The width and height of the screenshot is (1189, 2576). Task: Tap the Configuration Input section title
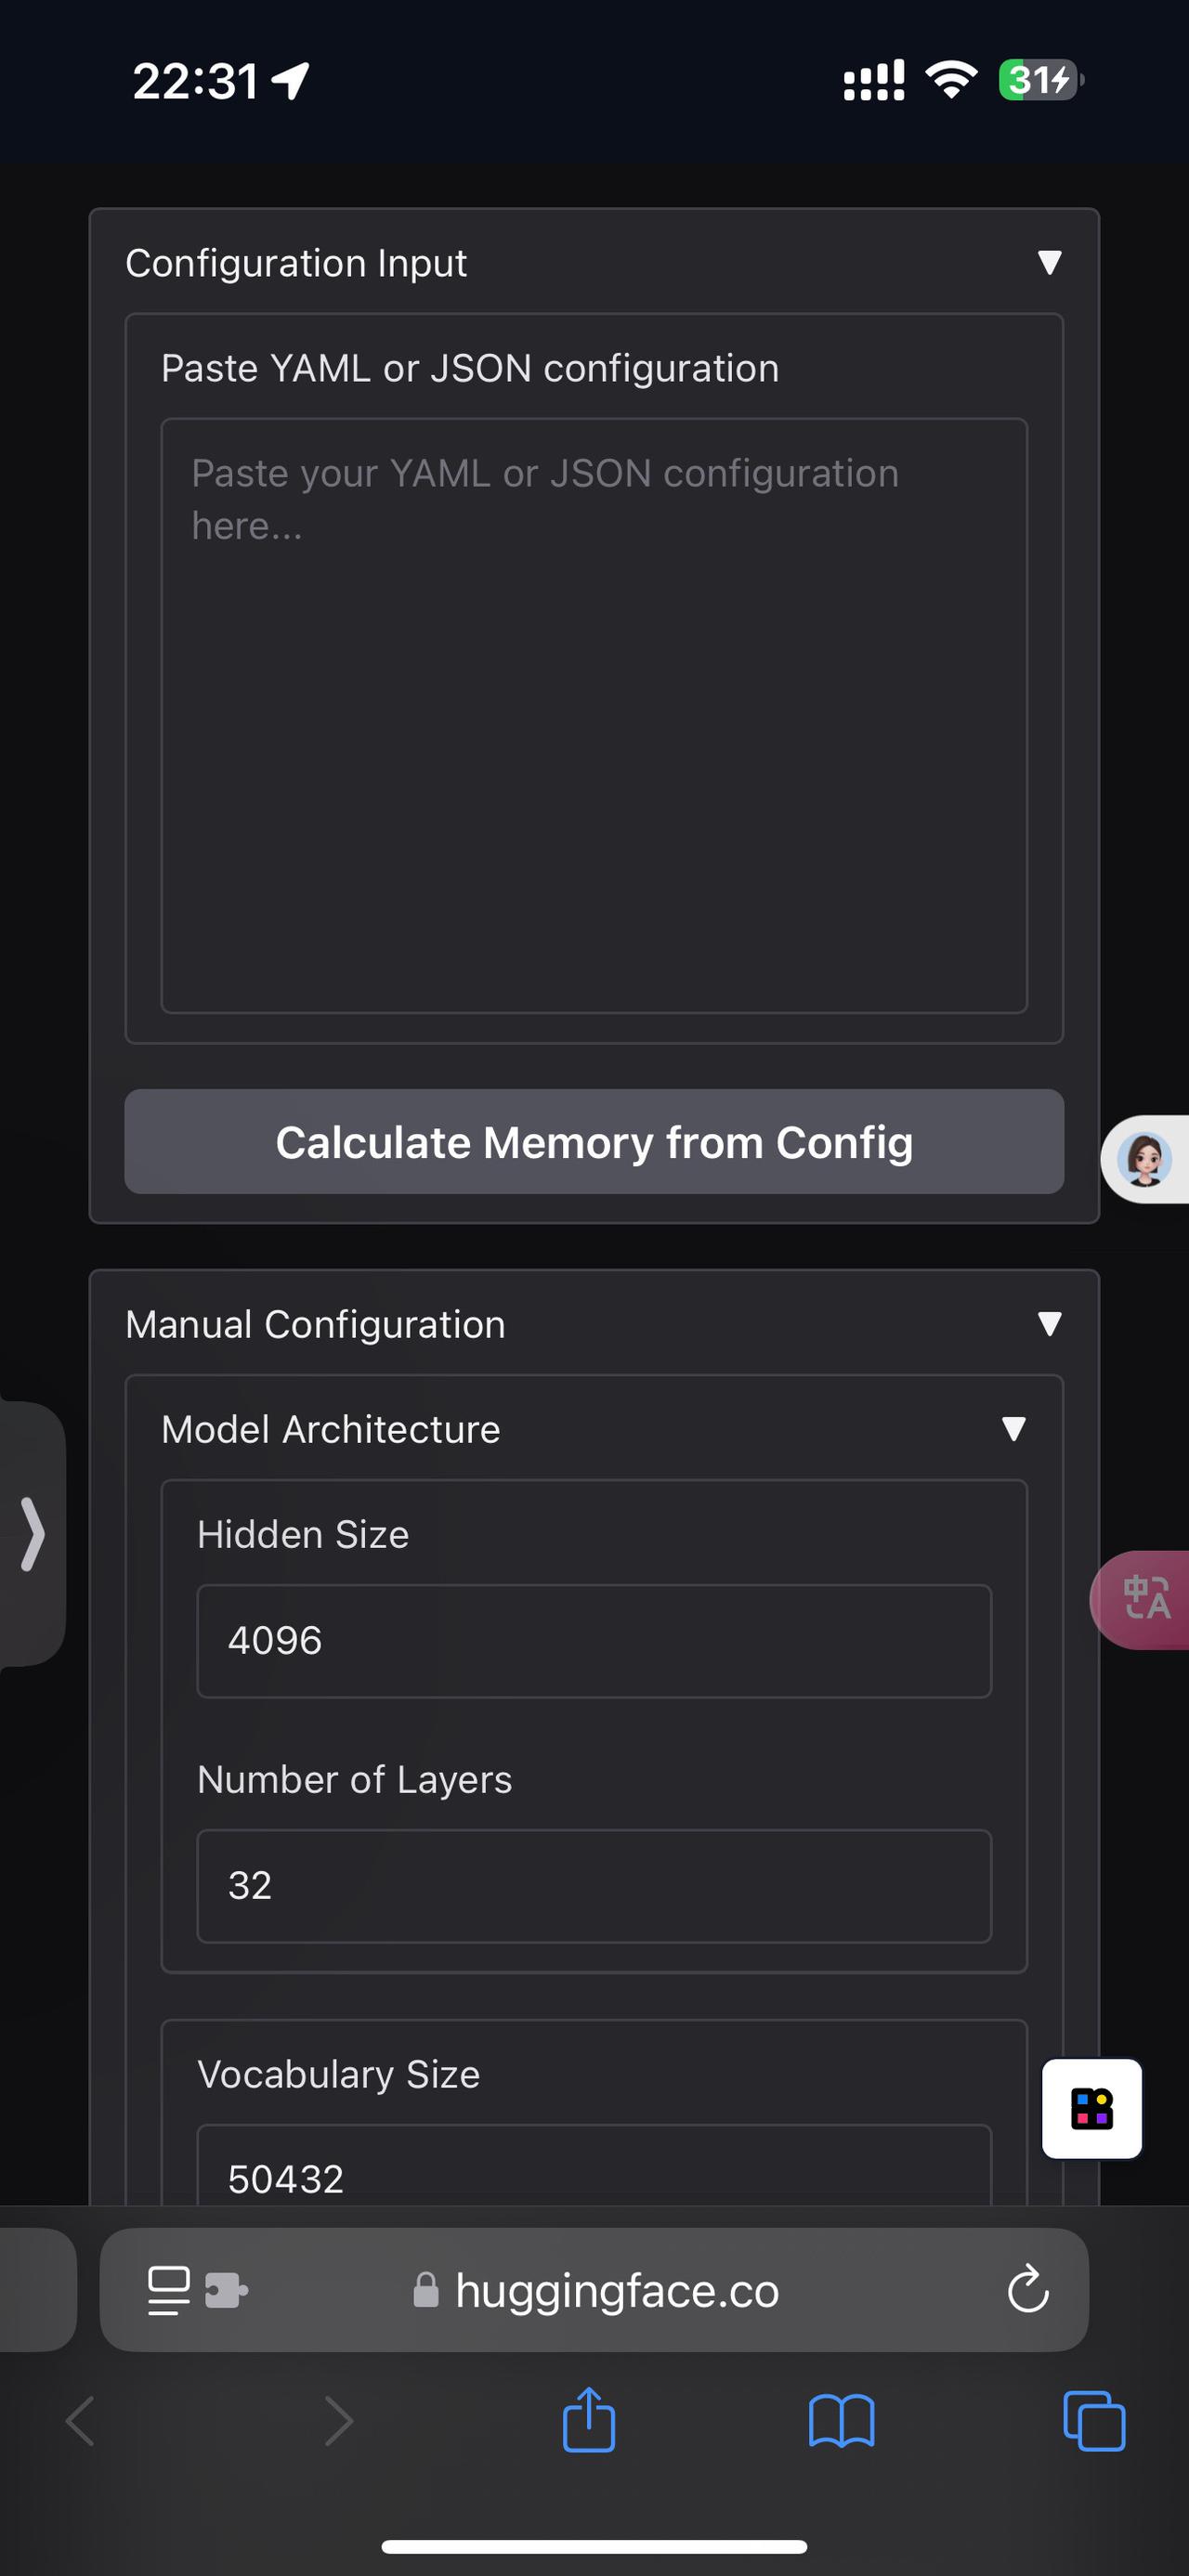point(296,263)
